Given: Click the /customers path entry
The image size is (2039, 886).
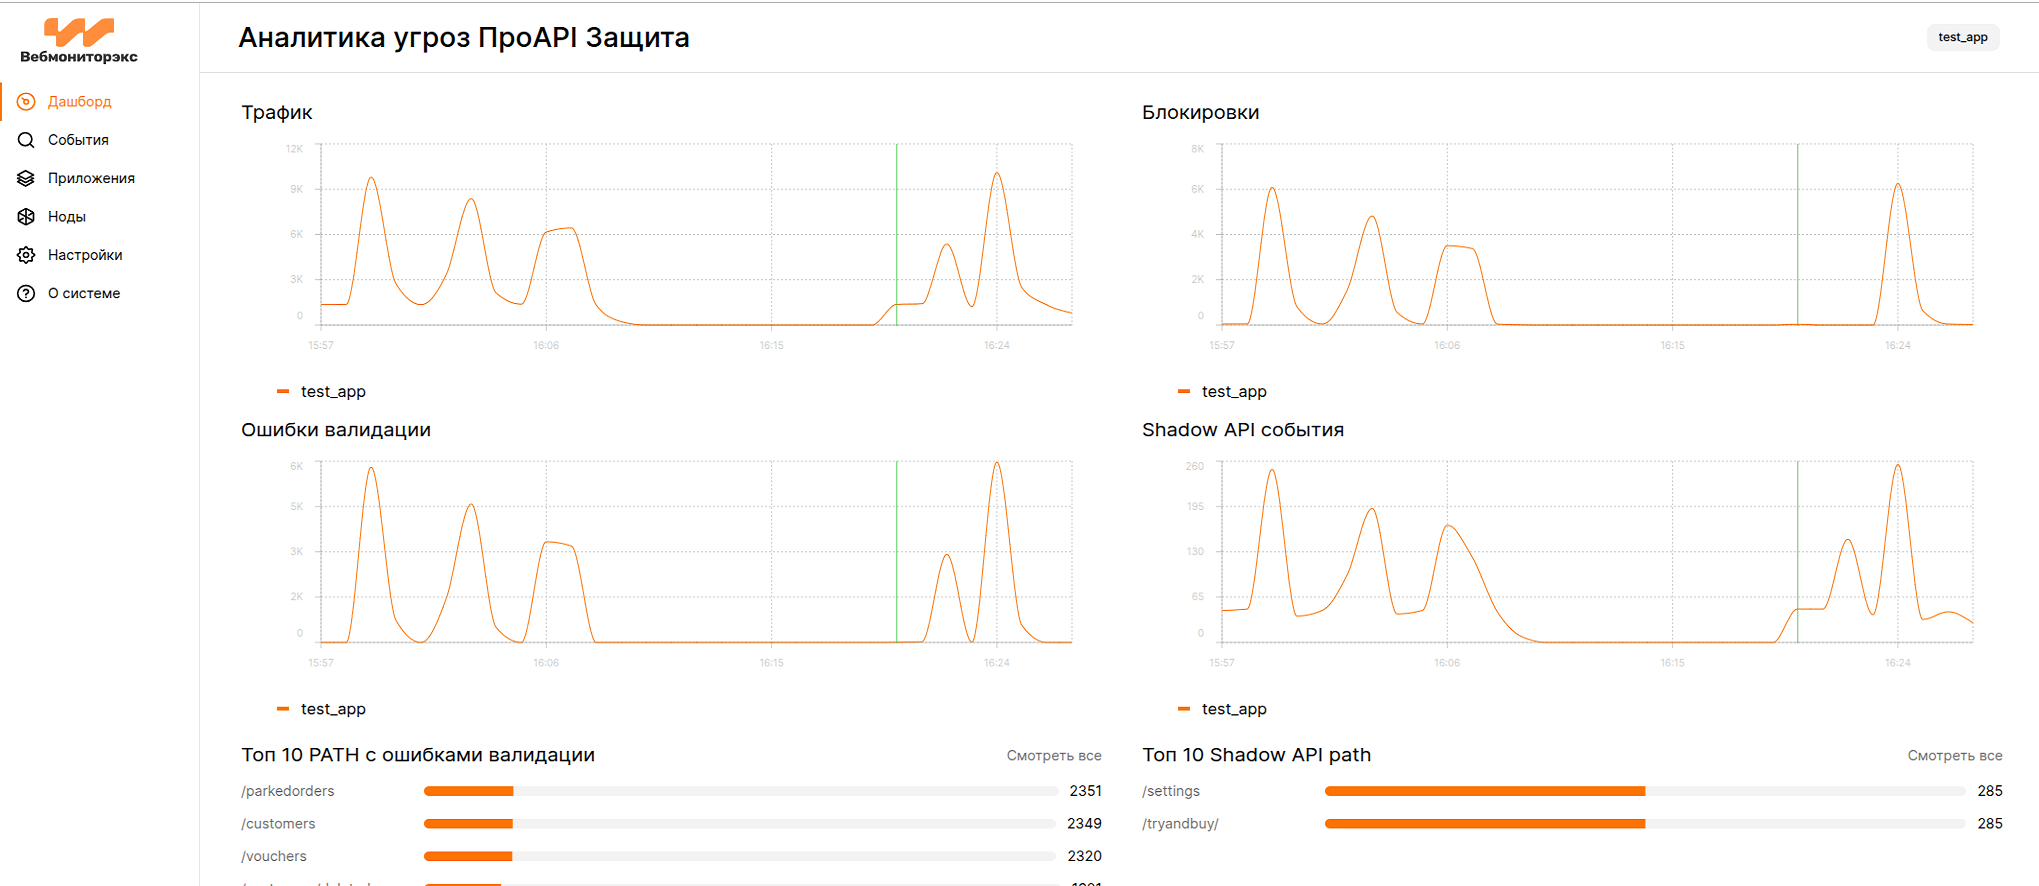Looking at the screenshot, I should click(x=278, y=824).
